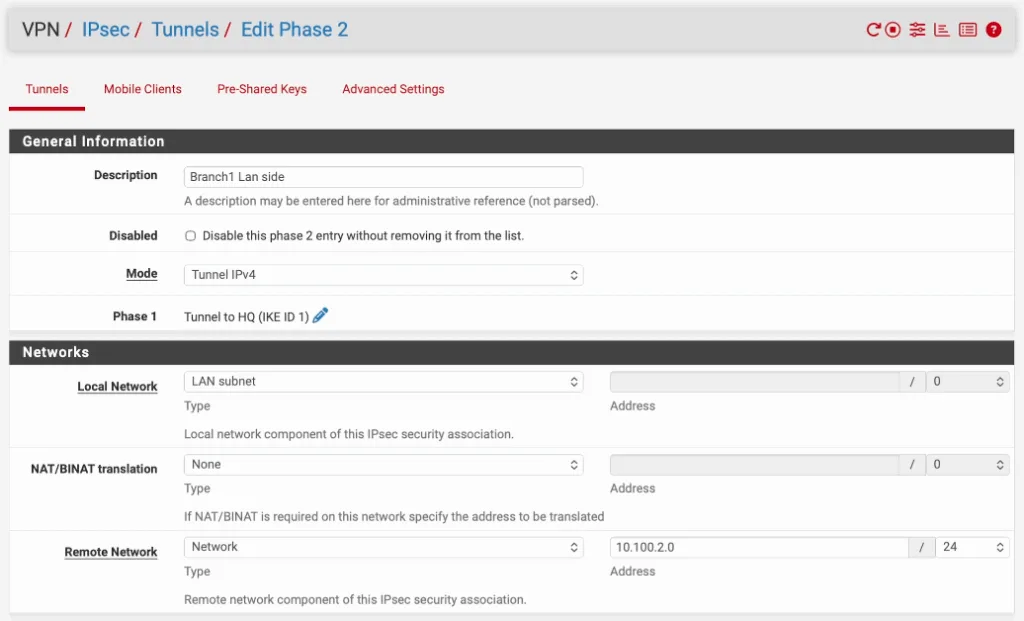1024x621 pixels.
Task: Change the Remote Network subnet mask 24 dropdown
Action: pyautogui.click(x=972, y=547)
